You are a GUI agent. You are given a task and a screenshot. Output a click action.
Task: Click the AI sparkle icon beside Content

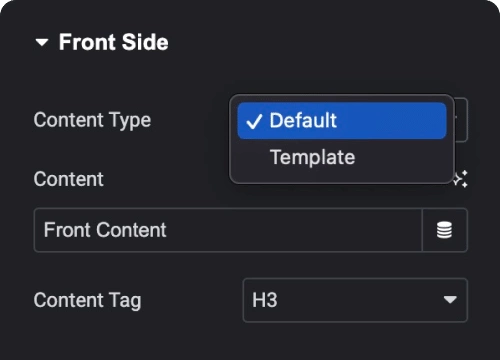(x=461, y=179)
